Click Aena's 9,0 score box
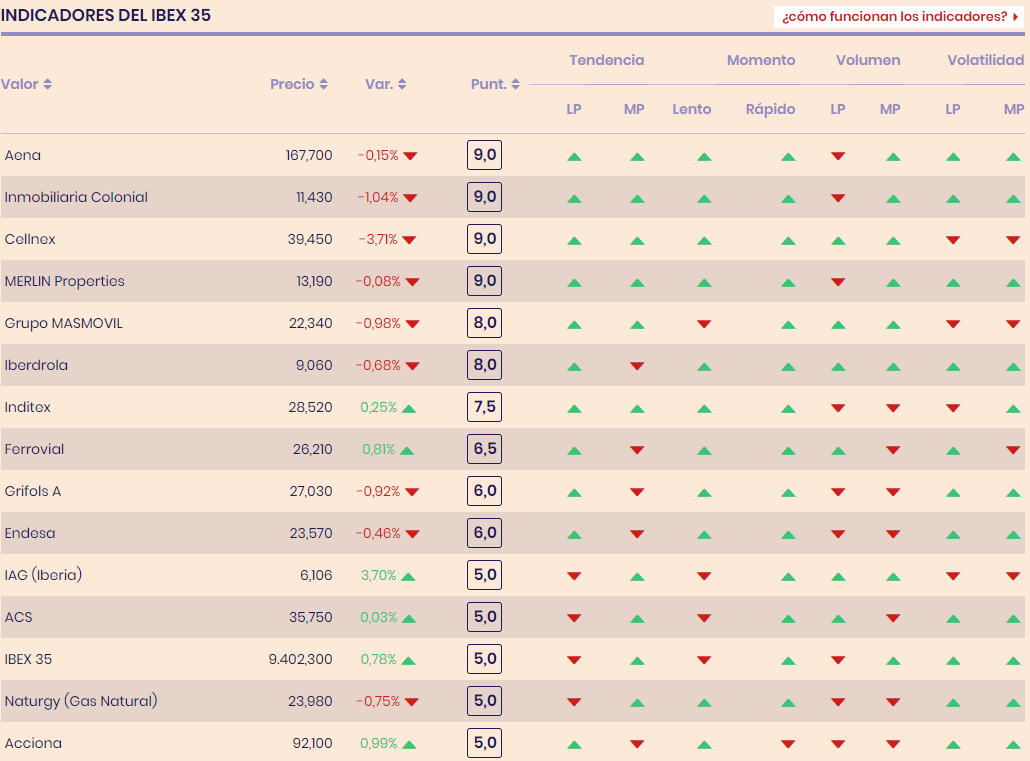 (484, 156)
